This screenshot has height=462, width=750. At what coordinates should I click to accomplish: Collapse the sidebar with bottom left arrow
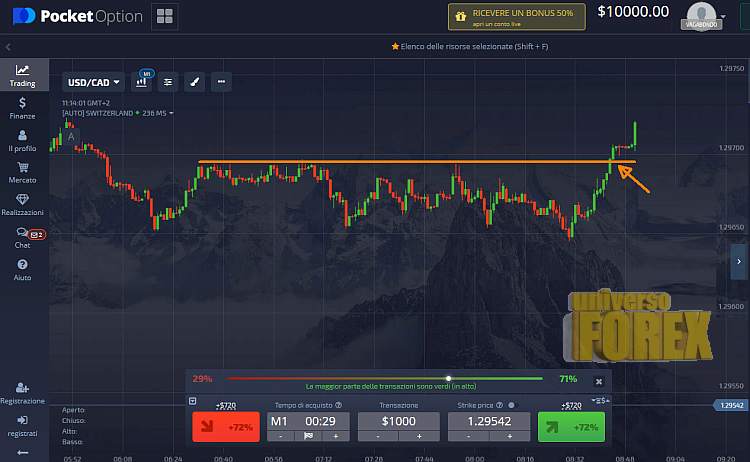click(22, 452)
